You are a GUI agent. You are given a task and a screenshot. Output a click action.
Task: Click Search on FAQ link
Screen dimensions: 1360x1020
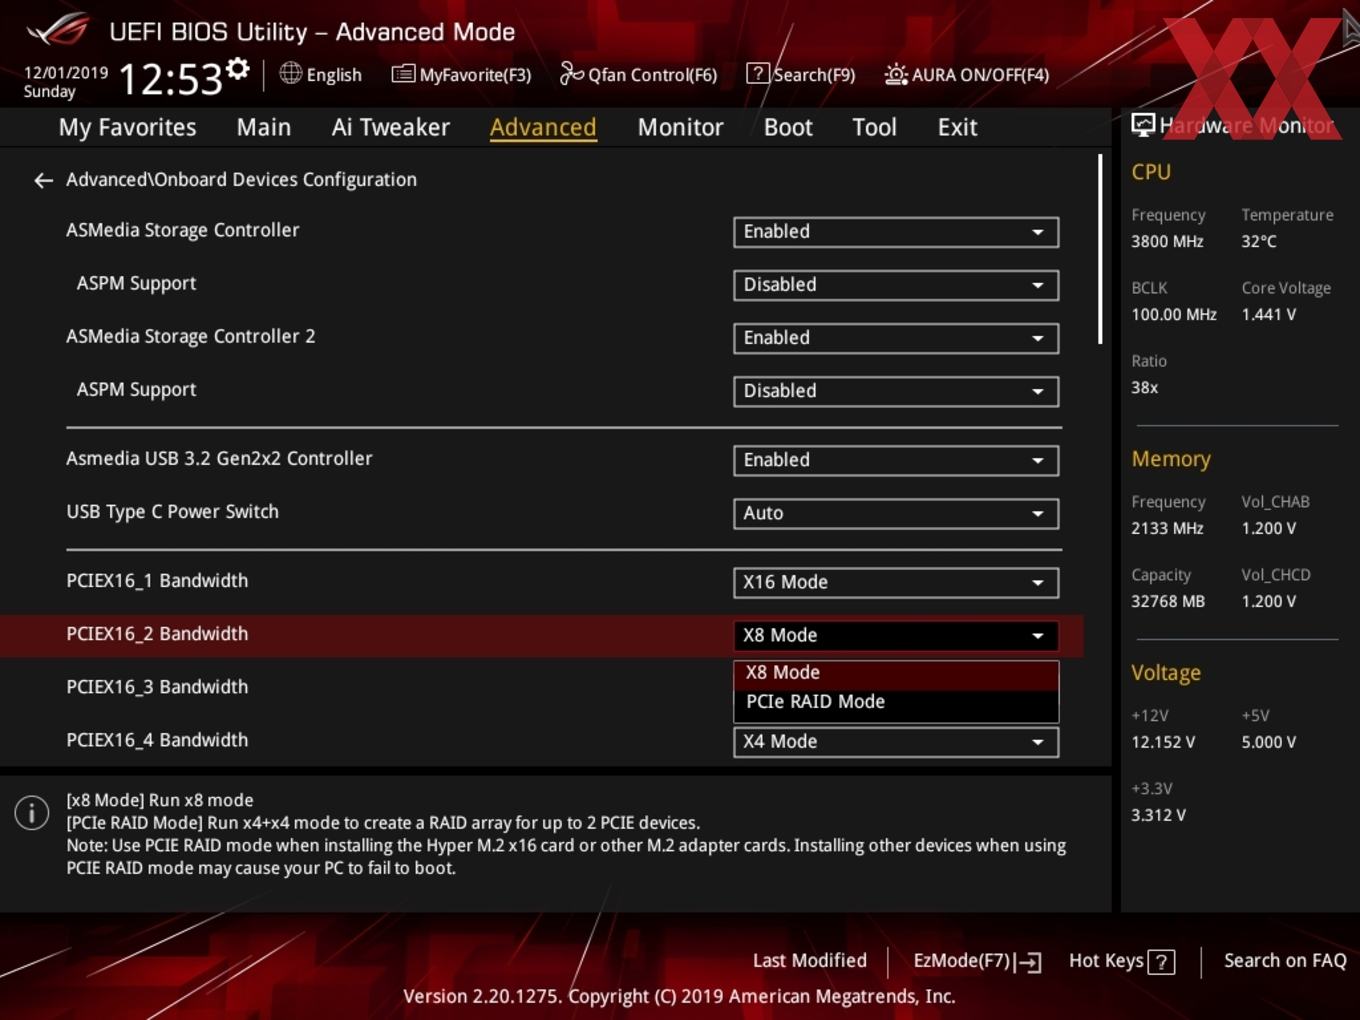pos(1285,961)
